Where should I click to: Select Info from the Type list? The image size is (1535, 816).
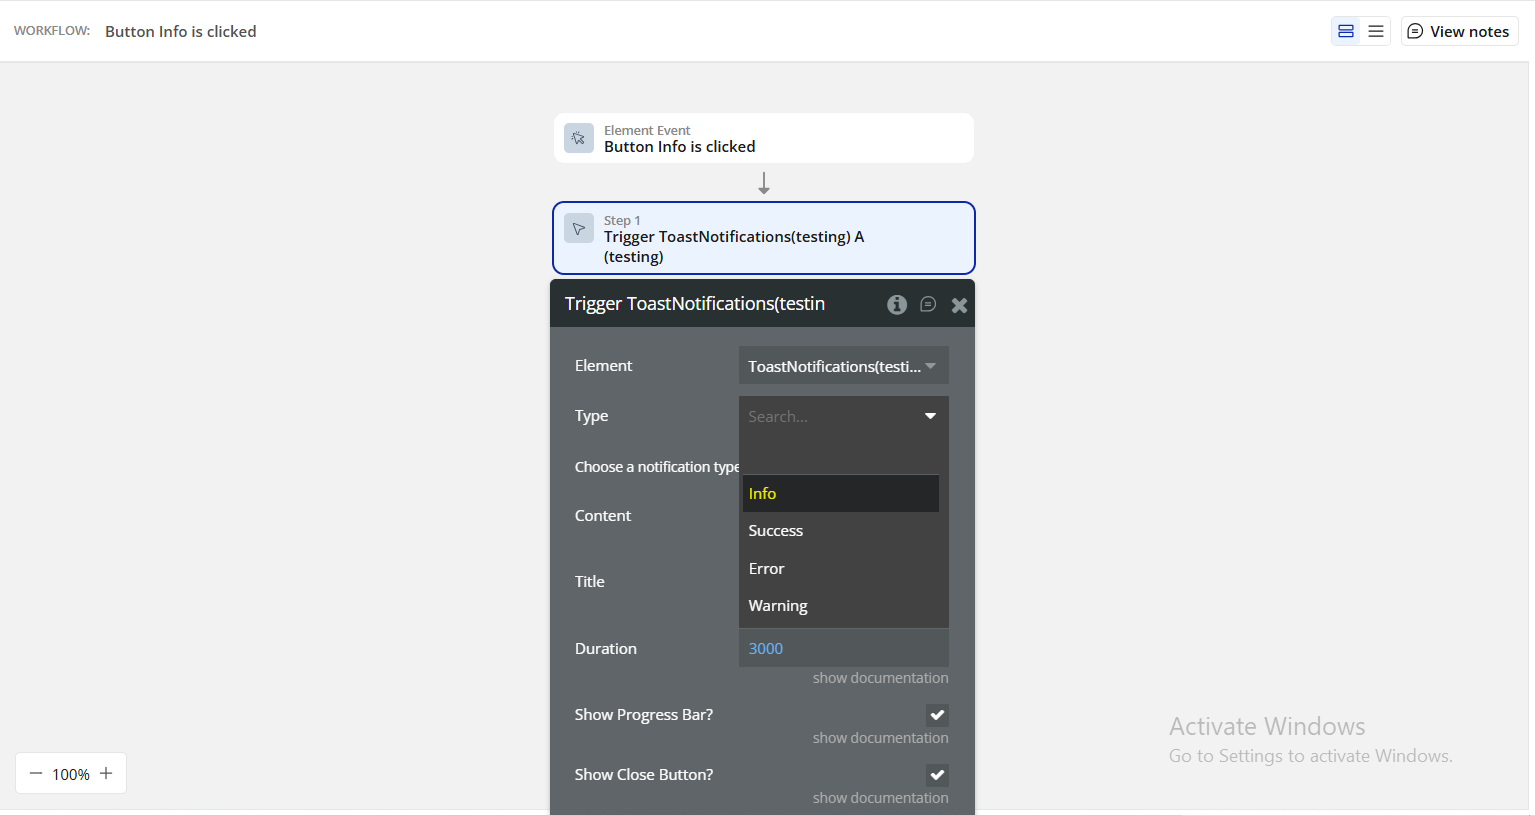[840, 494]
